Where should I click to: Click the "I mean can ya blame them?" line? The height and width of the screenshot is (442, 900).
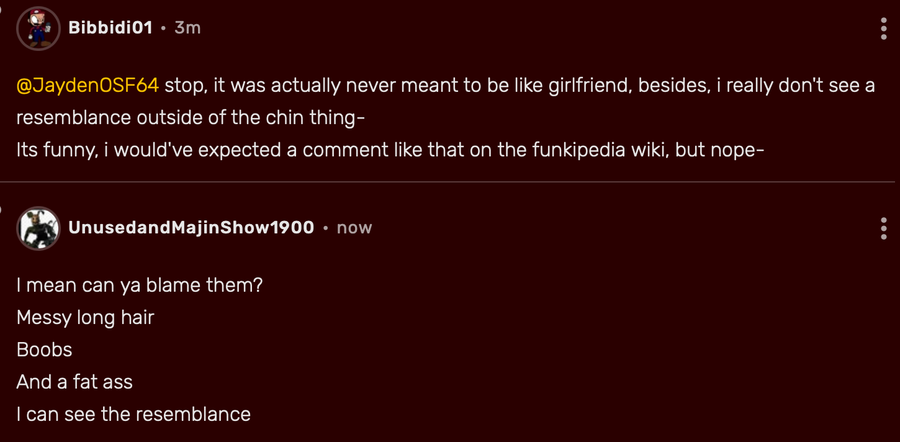[x=139, y=285]
